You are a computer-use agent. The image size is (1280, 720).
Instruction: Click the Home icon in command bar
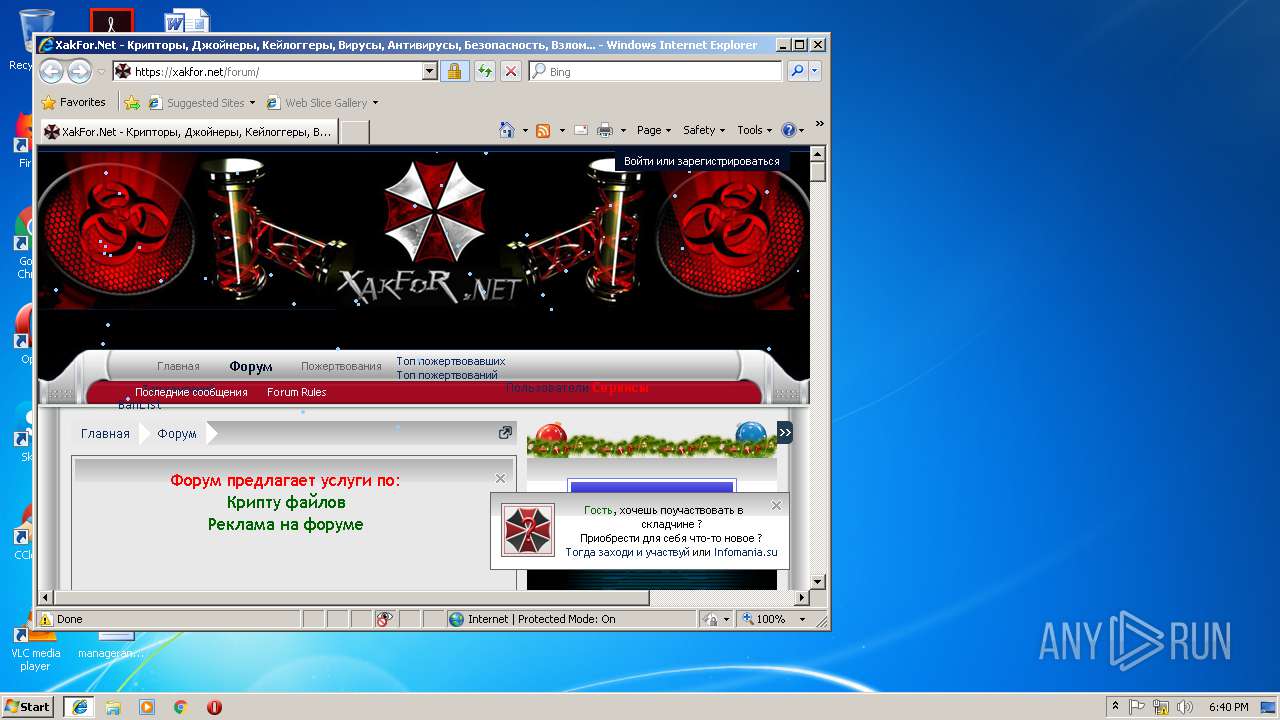coord(507,130)
